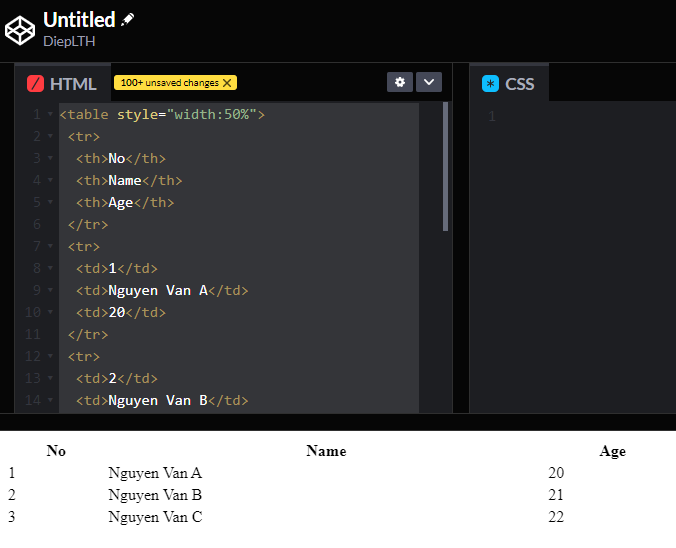Screen dimensions: 676x548
Task: Fold the tr block on line 12
Action: (50, 357)
